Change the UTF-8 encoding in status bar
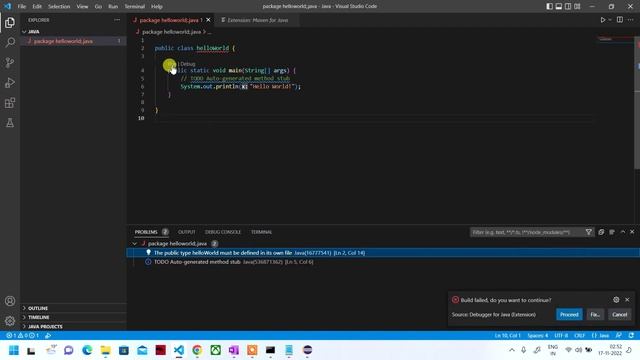640x360 pixels. (561, 336)
